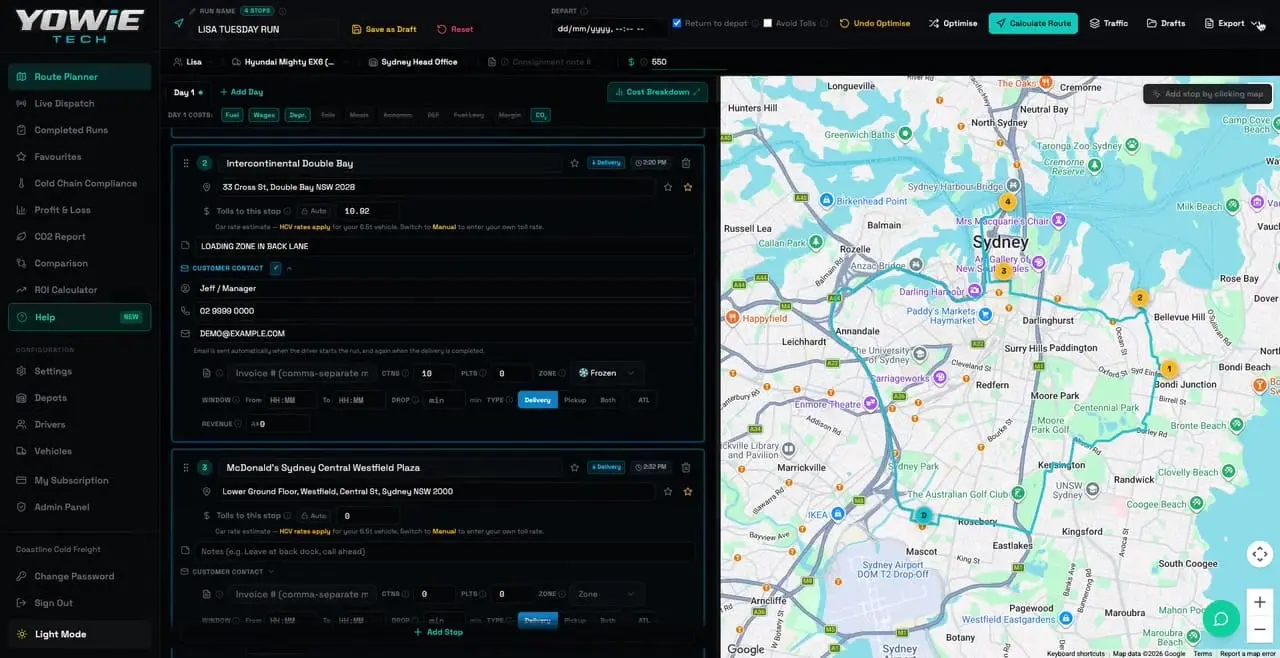The image size is (1280, 658).
Task: Click the Run Name field 'LISA TUESDAY RUN'
Action: pos(264,29)
